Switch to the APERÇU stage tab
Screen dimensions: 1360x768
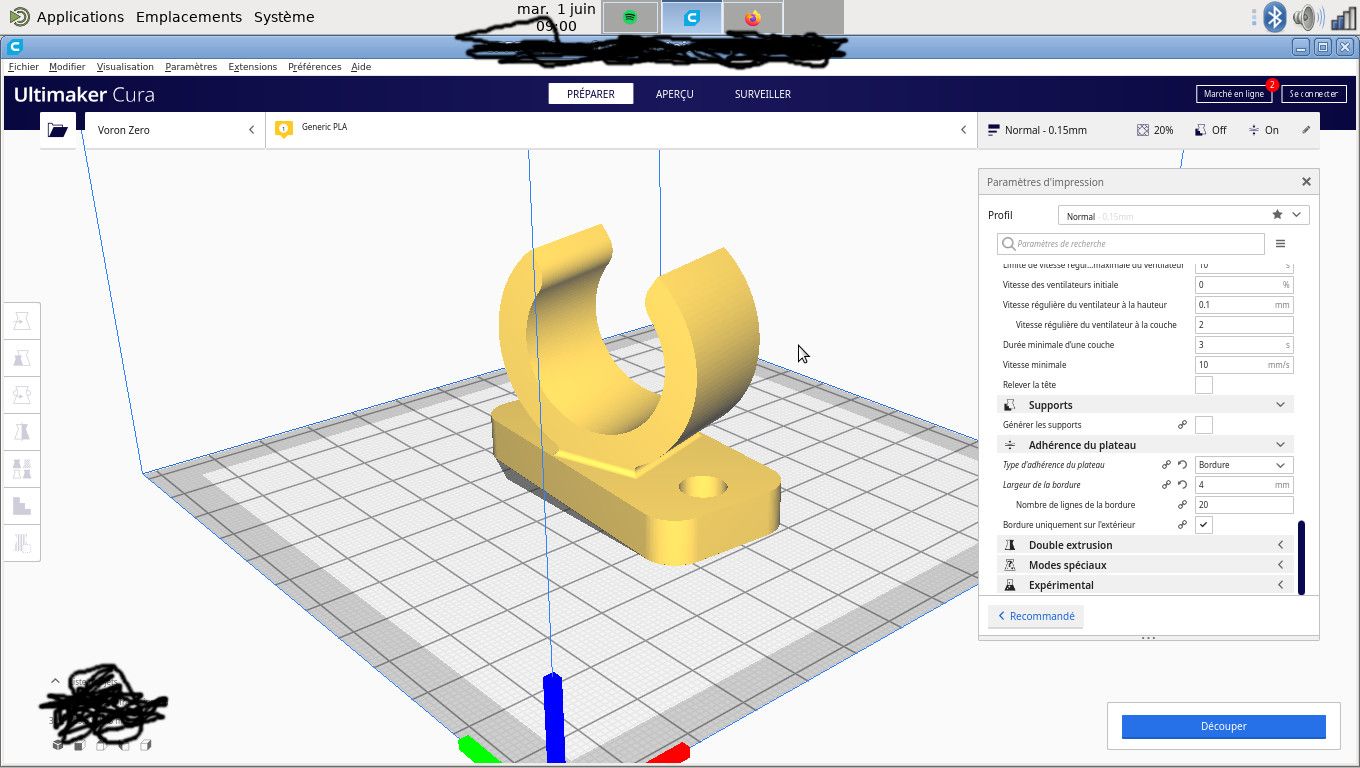click(x=675, y=94)
